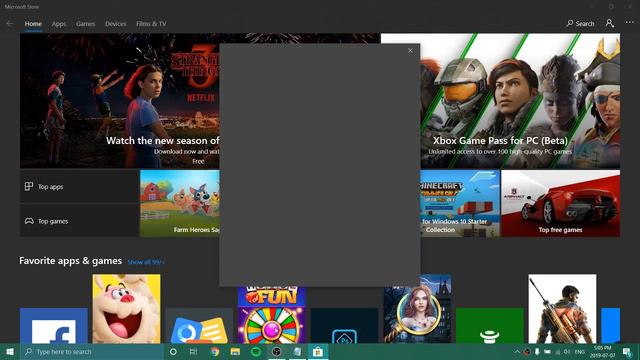Open the volume tray icon
This screenshot has height=360, width=640.
coord(567,352)
